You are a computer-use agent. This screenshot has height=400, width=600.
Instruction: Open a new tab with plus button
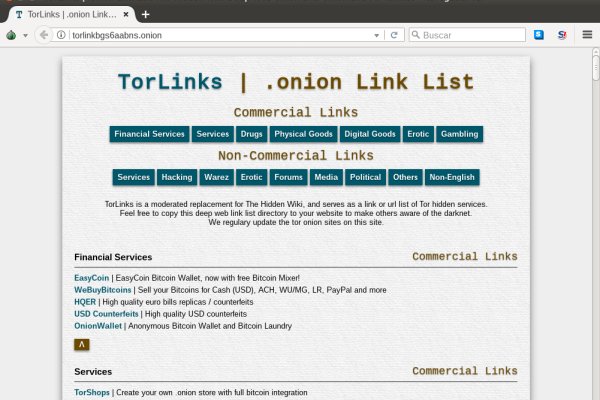145,14
